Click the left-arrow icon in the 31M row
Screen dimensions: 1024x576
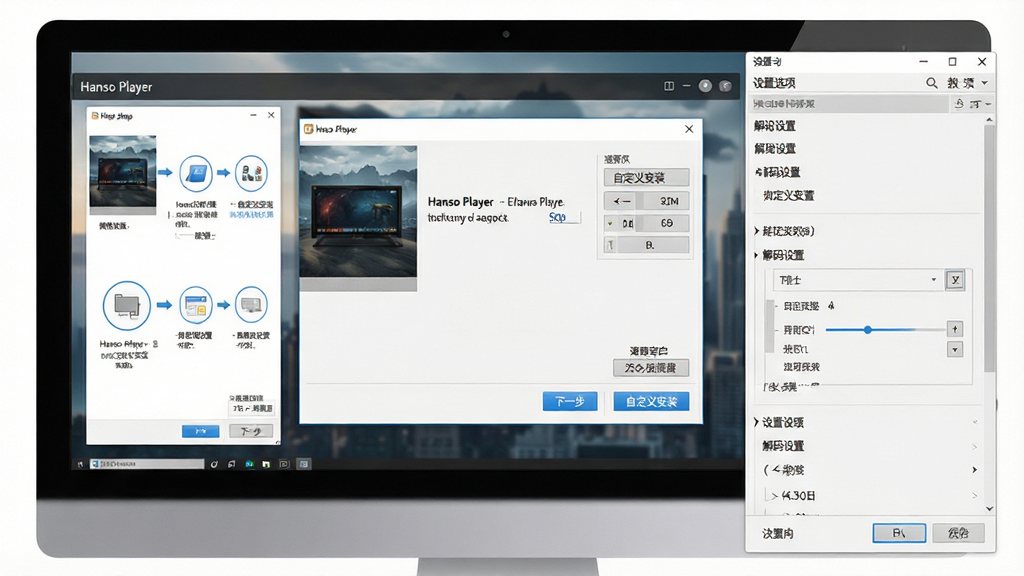622,201
